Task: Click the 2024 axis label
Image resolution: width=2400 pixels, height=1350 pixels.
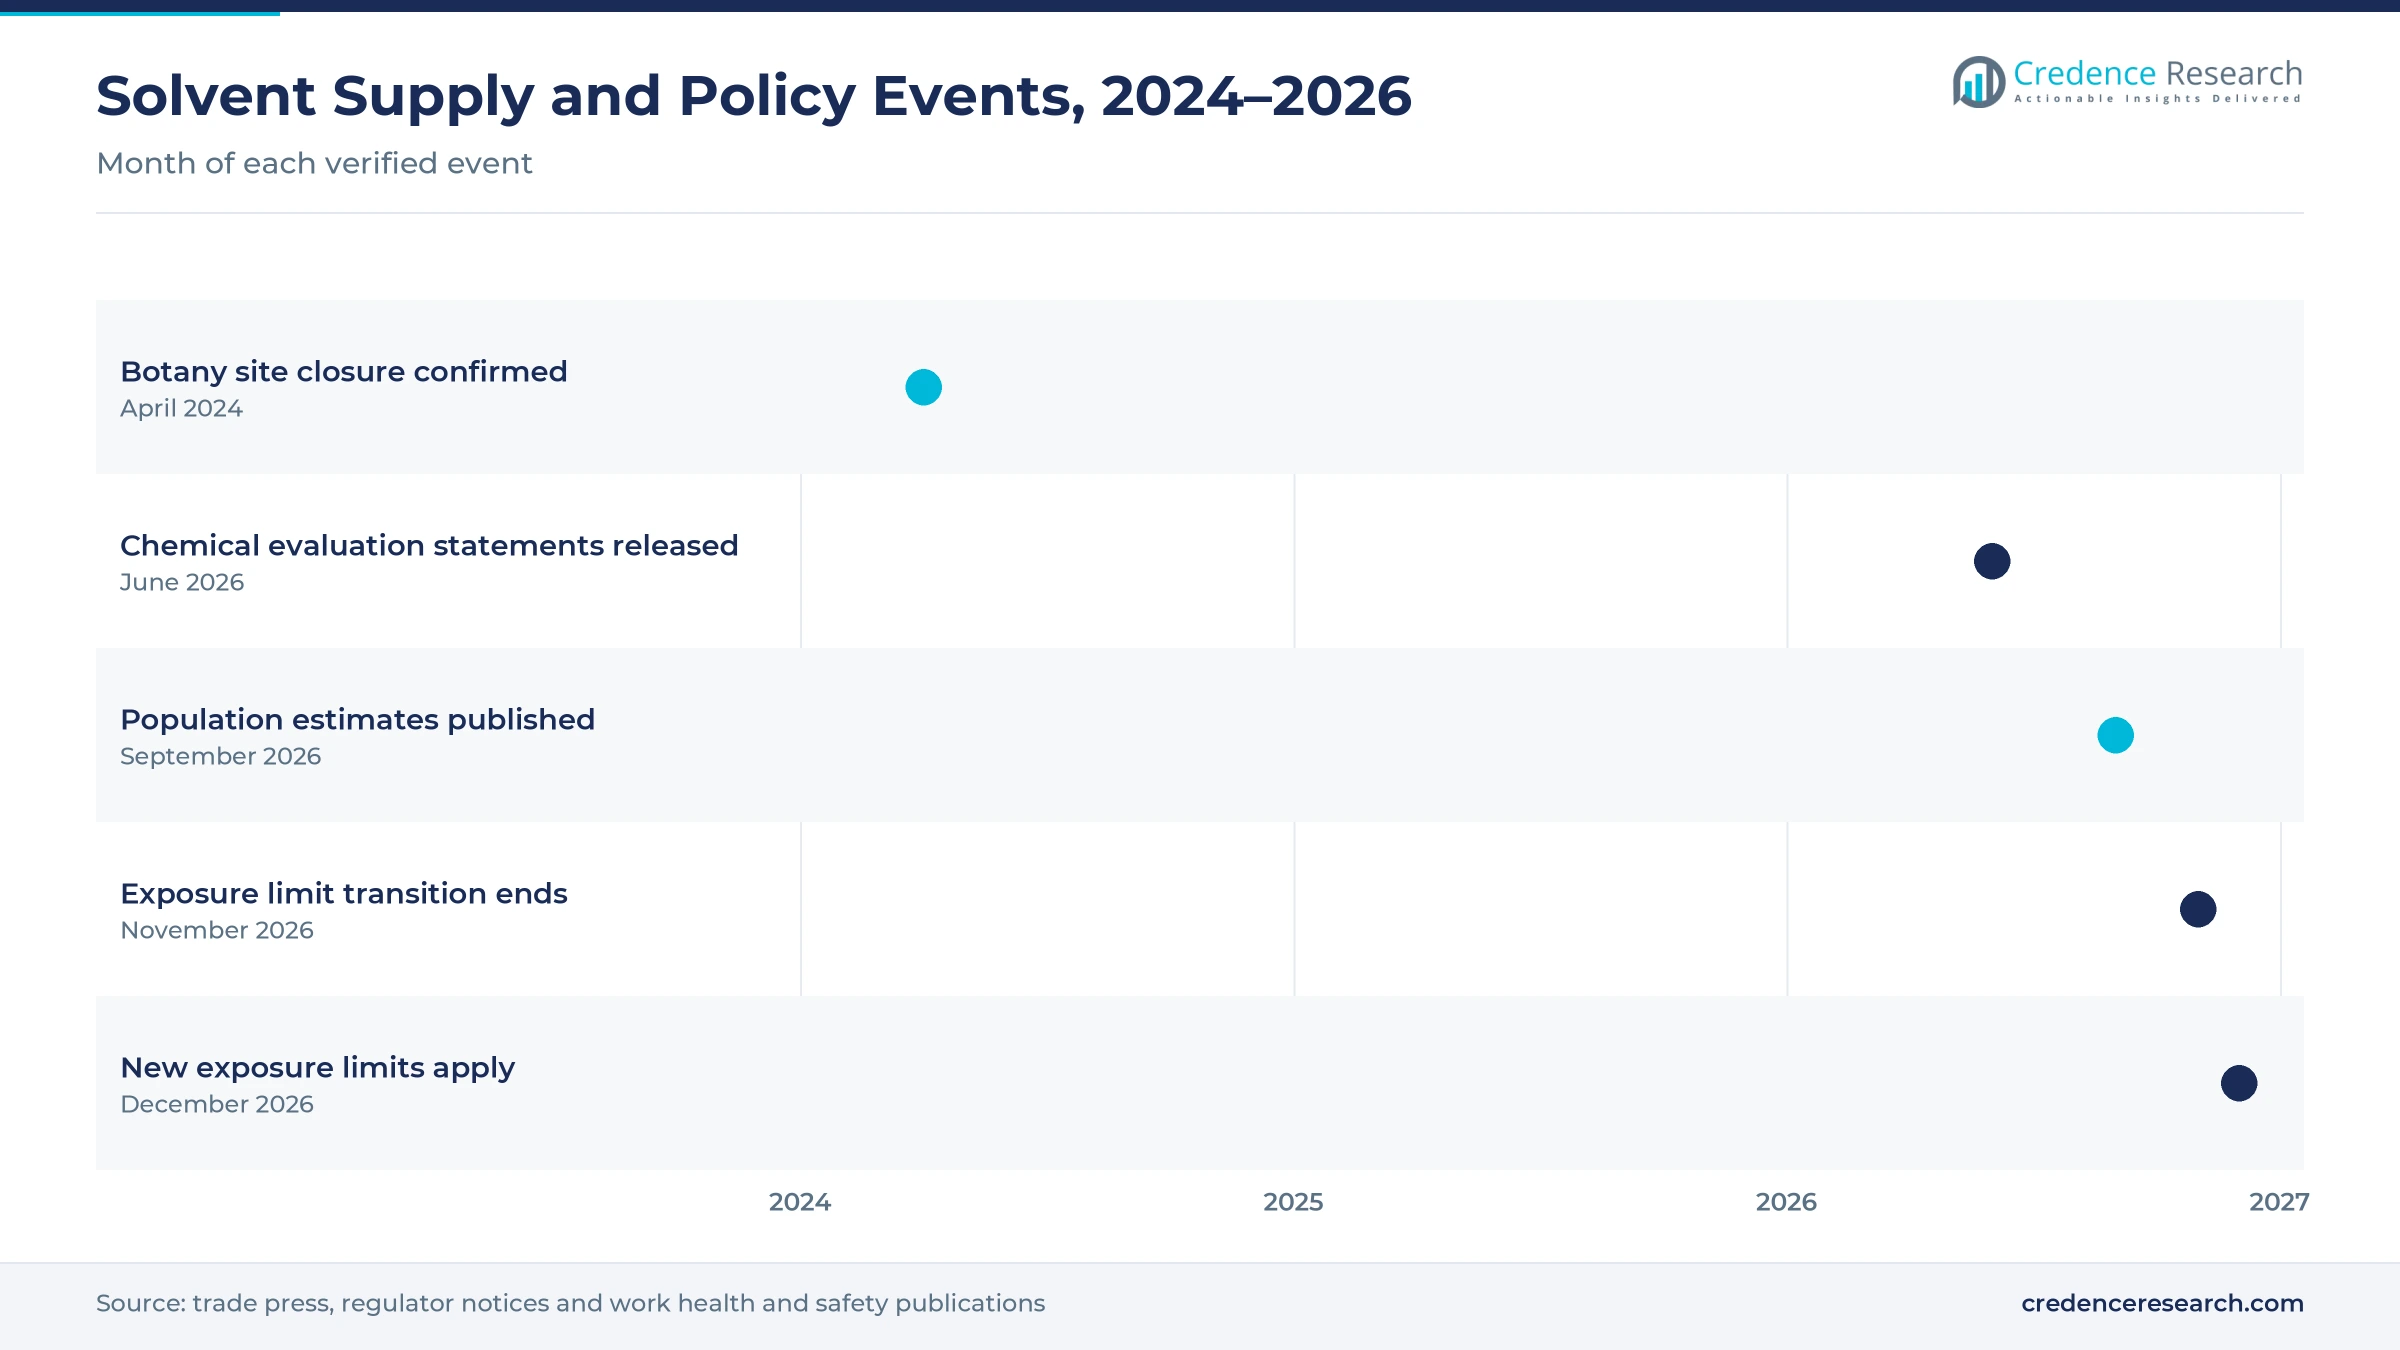Action: (800, 1202)
